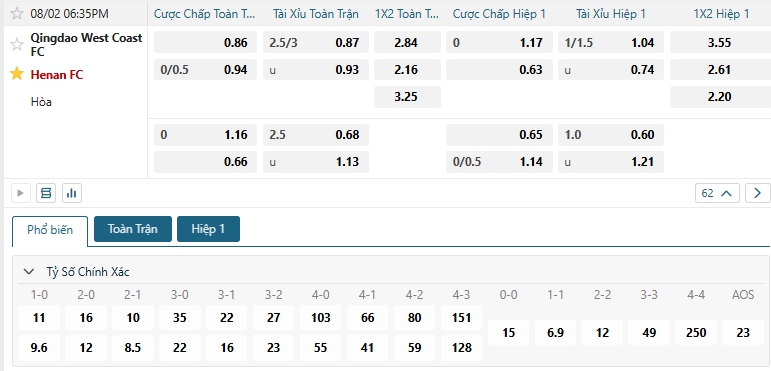Viewport: 771px width, 371px height.
Task: Select 4-4 correct score odds 250
Action: 696,333
